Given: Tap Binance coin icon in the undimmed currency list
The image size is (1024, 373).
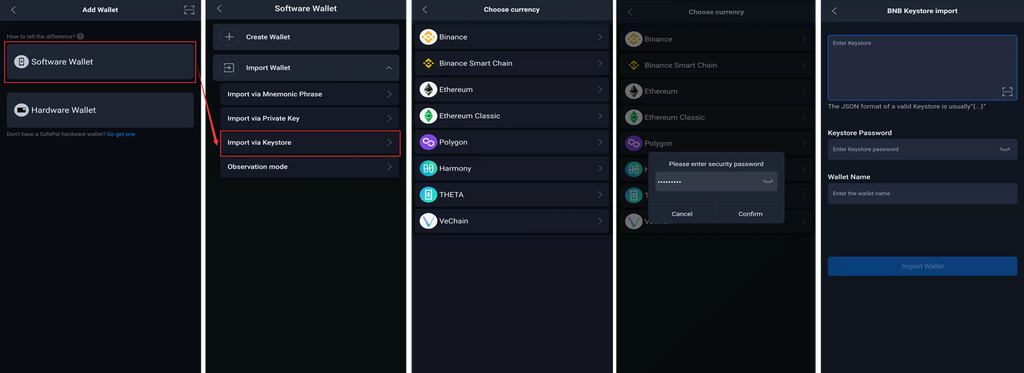Looking at the screenshot, I should [x=428, y=37].
